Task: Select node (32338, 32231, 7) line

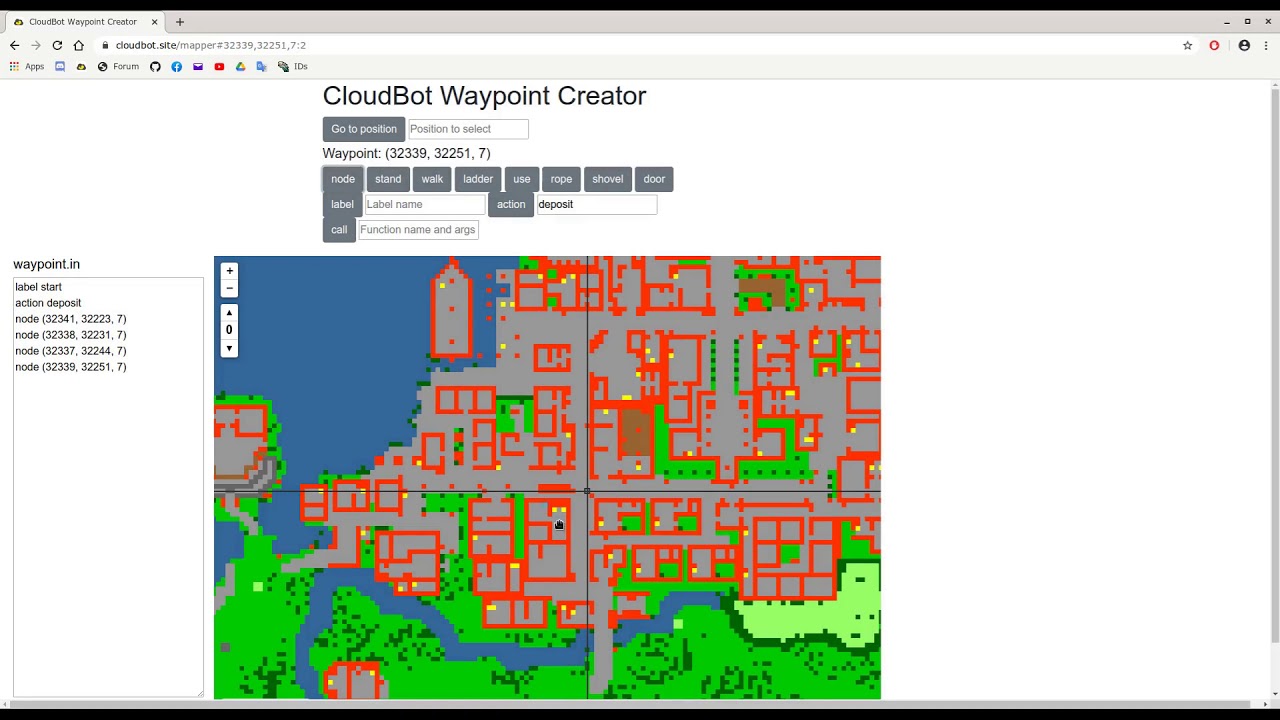Action: pos(70,335)
